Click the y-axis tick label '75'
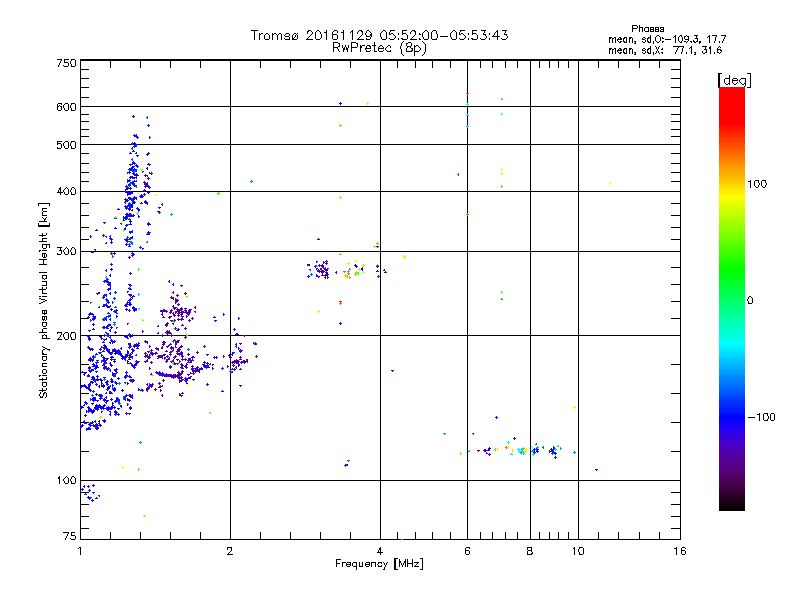800x600 pixels. tap(70, 536)
